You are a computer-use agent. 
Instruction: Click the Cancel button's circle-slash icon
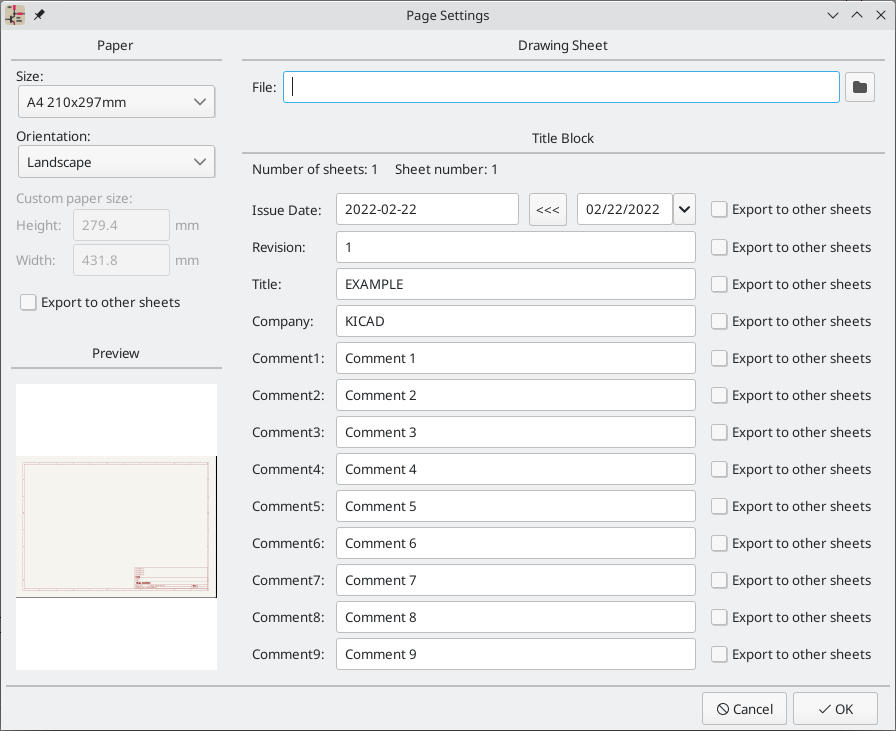[x=723, y=708]
